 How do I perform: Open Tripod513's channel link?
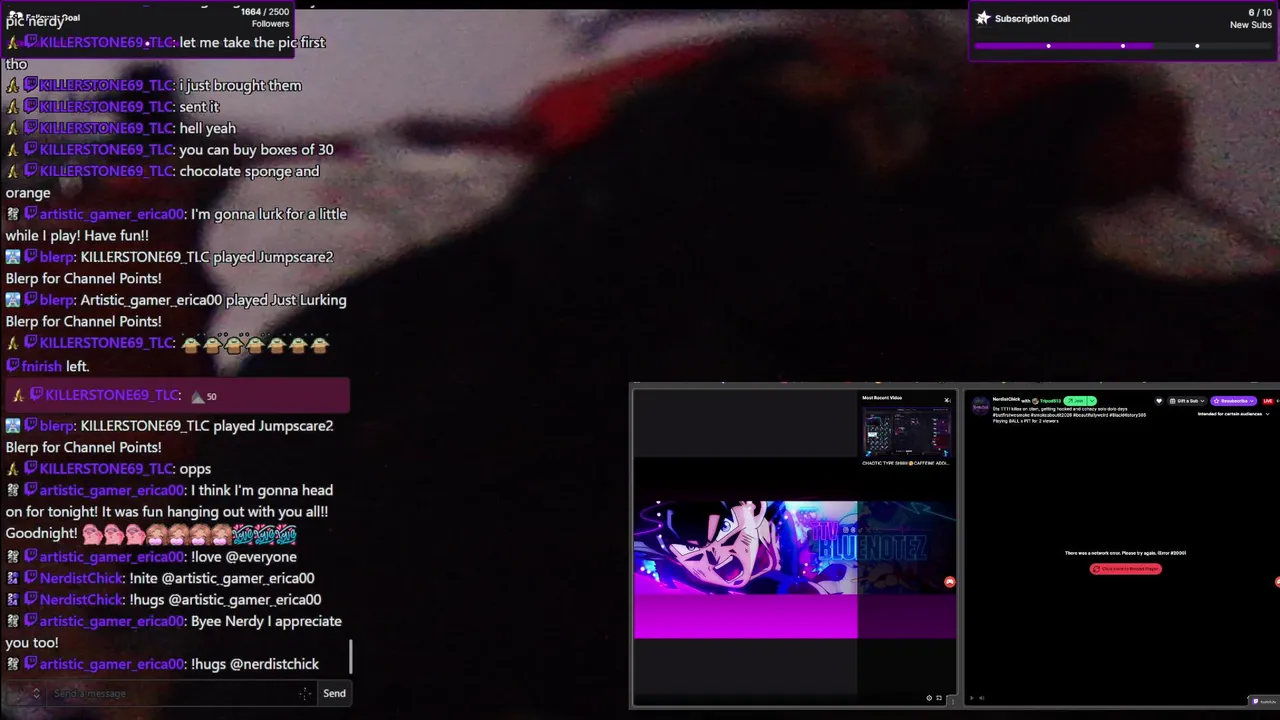point(1050,401)
